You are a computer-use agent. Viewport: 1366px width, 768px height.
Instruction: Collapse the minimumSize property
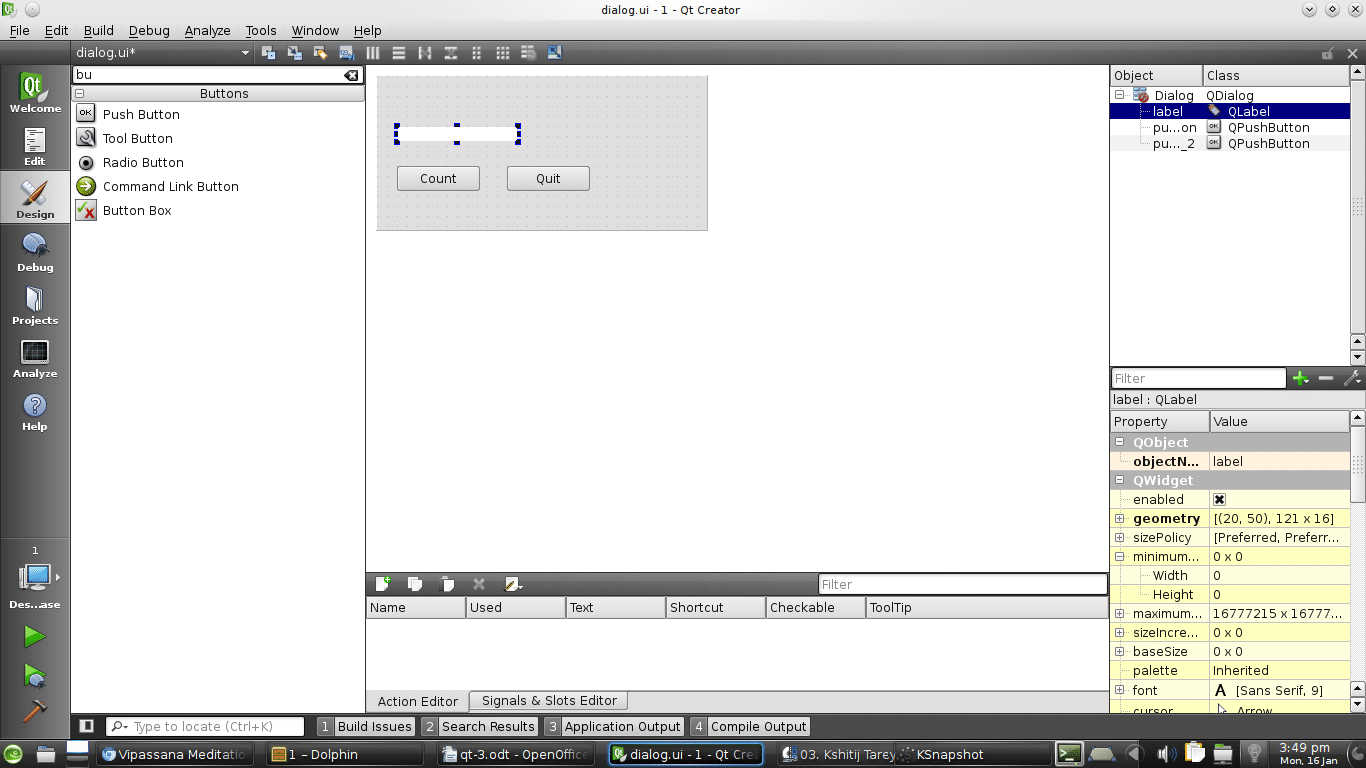pyautogui.click(x=1120, y=556)
